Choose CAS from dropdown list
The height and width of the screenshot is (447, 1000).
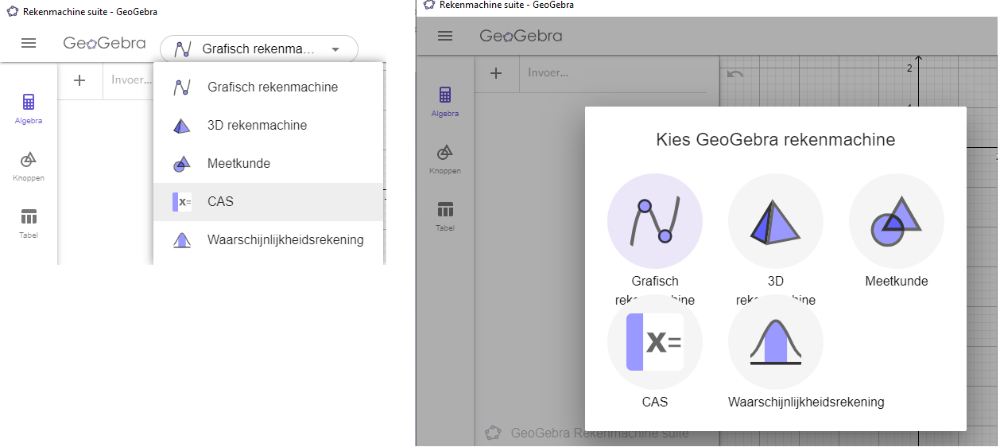pos(268,202)
